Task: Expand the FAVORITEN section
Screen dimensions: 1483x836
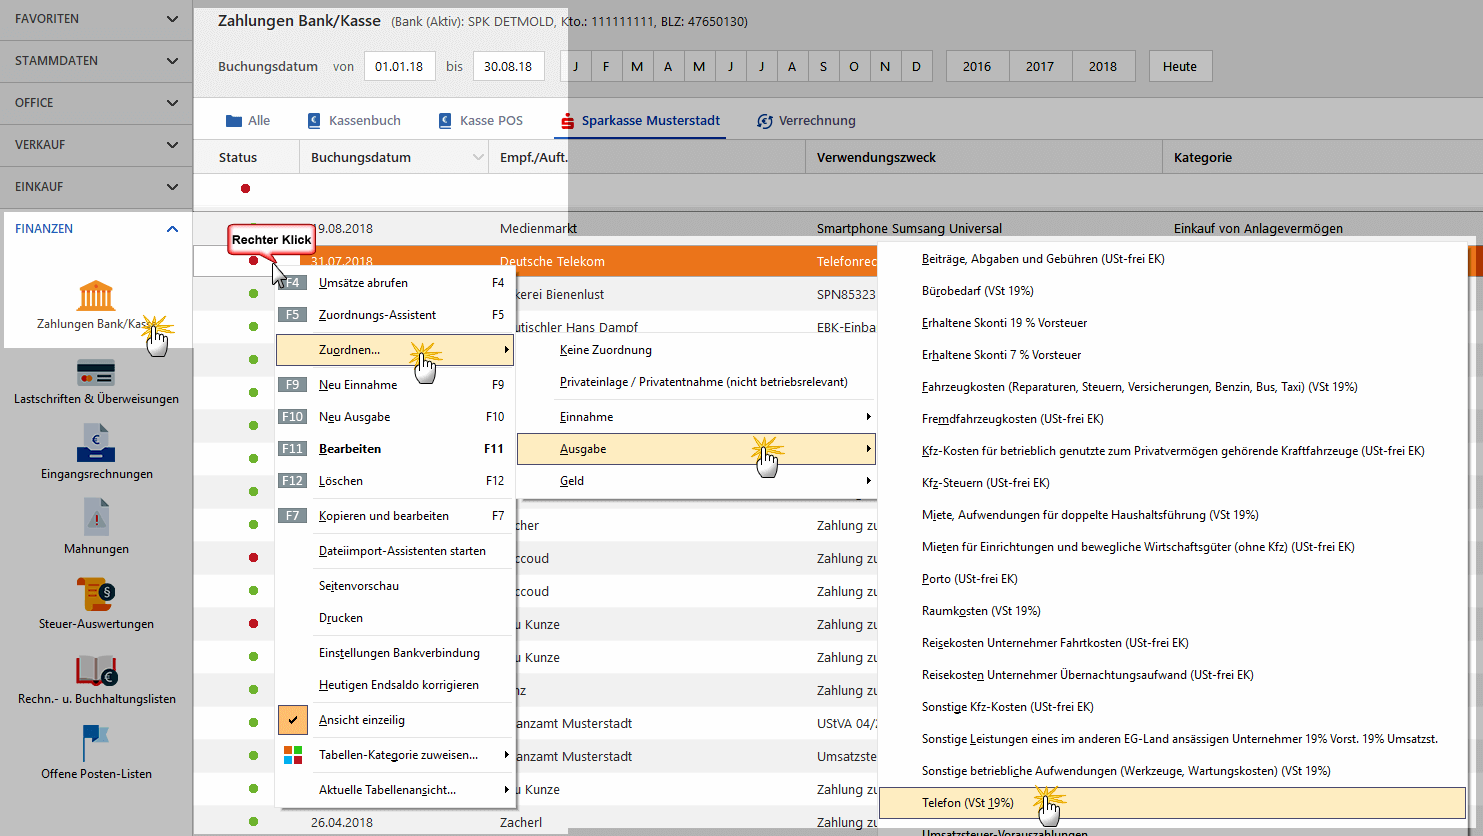Action: click(x=172, y=19)
